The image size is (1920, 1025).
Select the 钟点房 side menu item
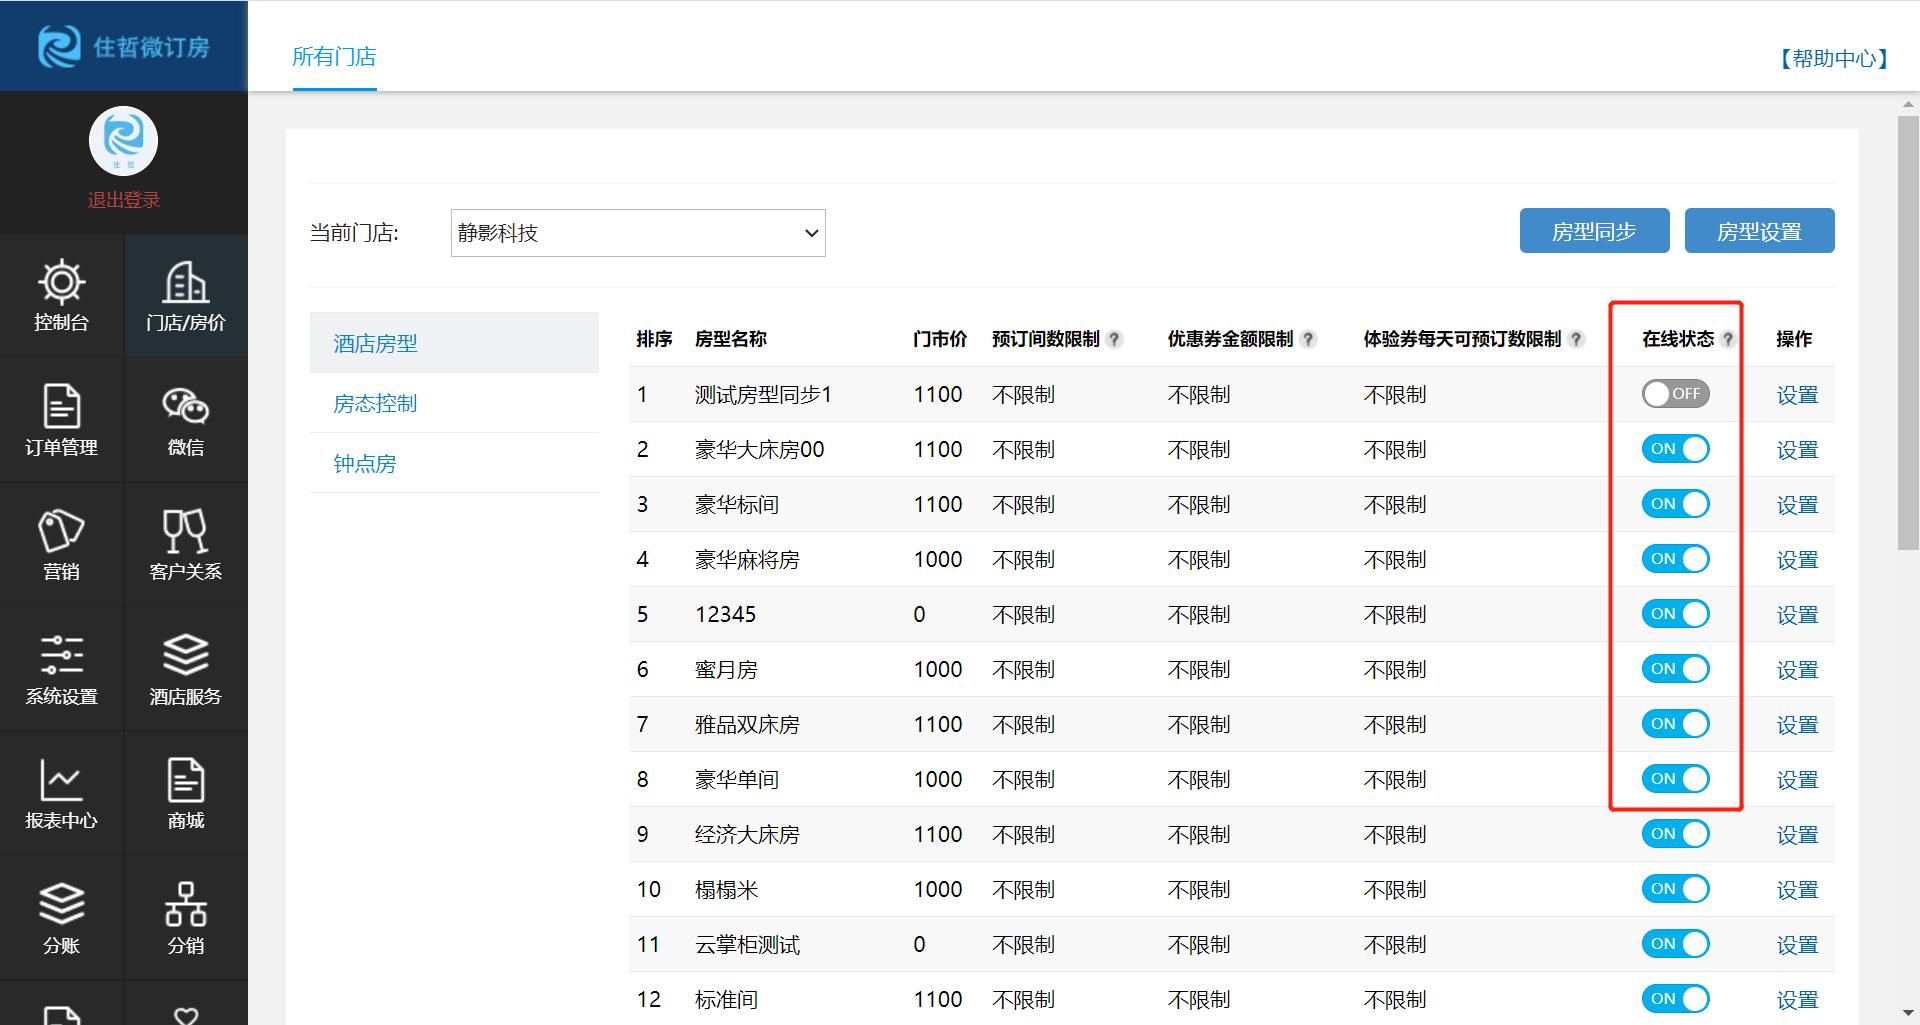[x=454, y=463]
